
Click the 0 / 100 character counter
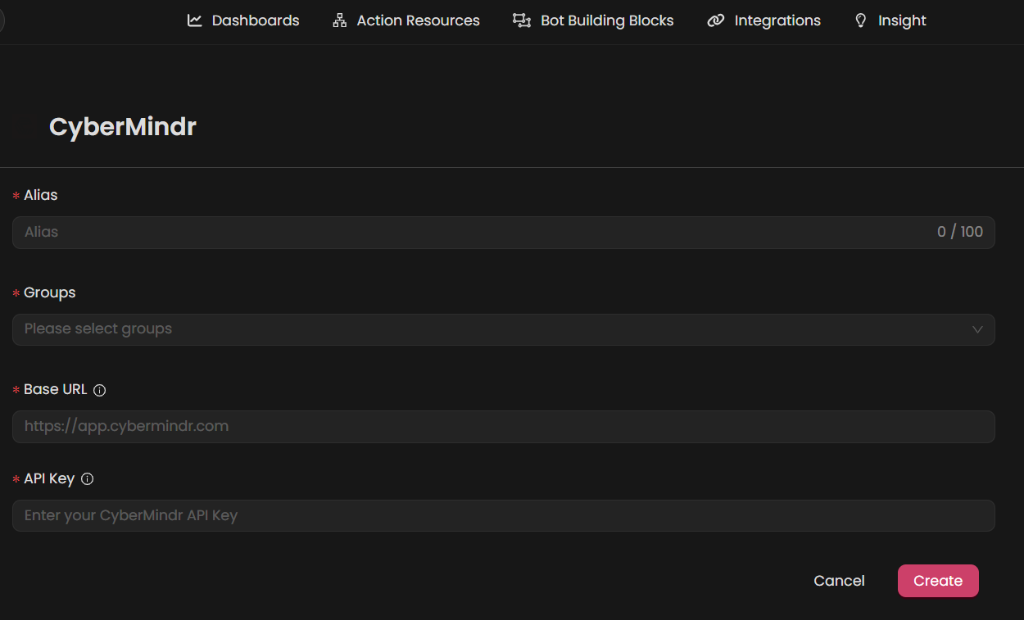(x=960, y=232)
